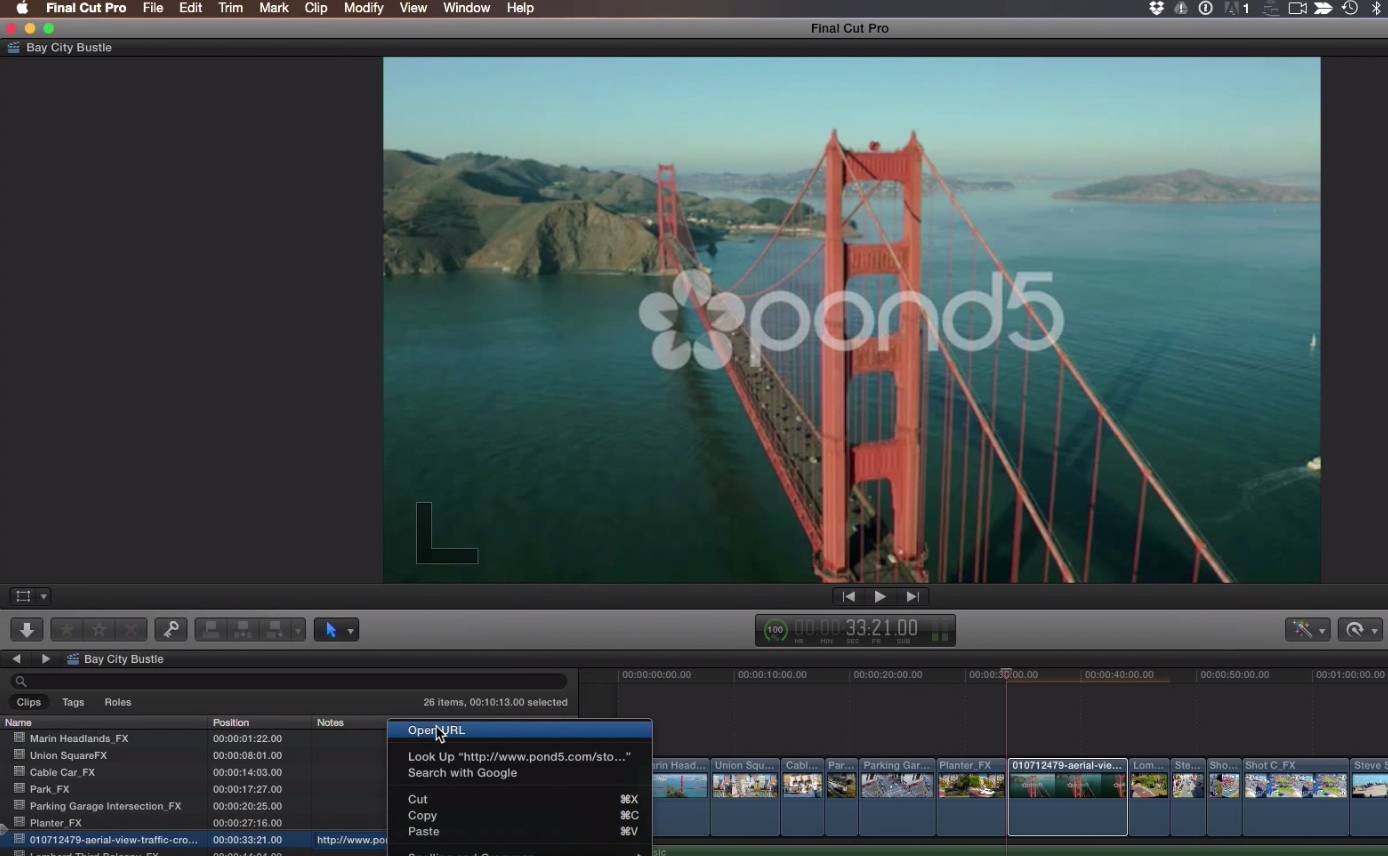This screenshot has width=1388, height=856.
Task: Click the Append clip to storyline button
Action: pyautogui.click(x=276, y=630)
